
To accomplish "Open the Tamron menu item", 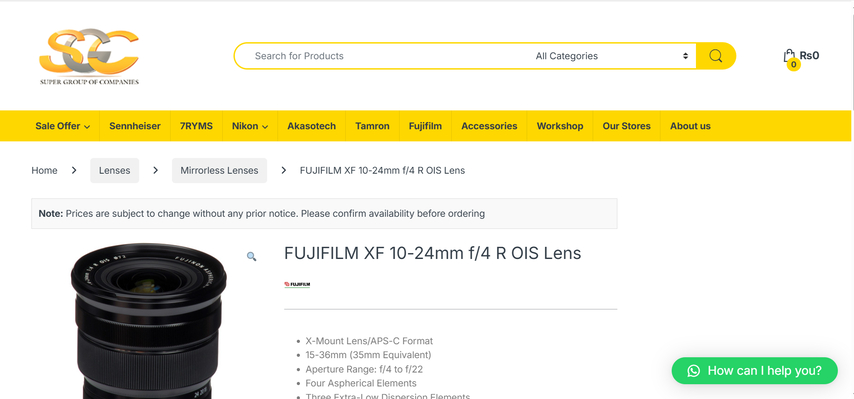I will coord(373,126).
